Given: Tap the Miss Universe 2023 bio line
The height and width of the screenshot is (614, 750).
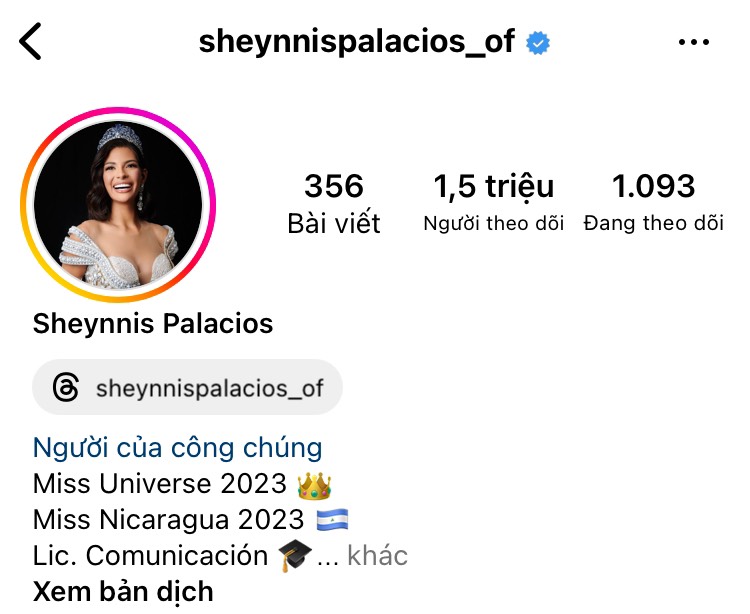Looking at the screenshot, I should click(x=182, y=484).
